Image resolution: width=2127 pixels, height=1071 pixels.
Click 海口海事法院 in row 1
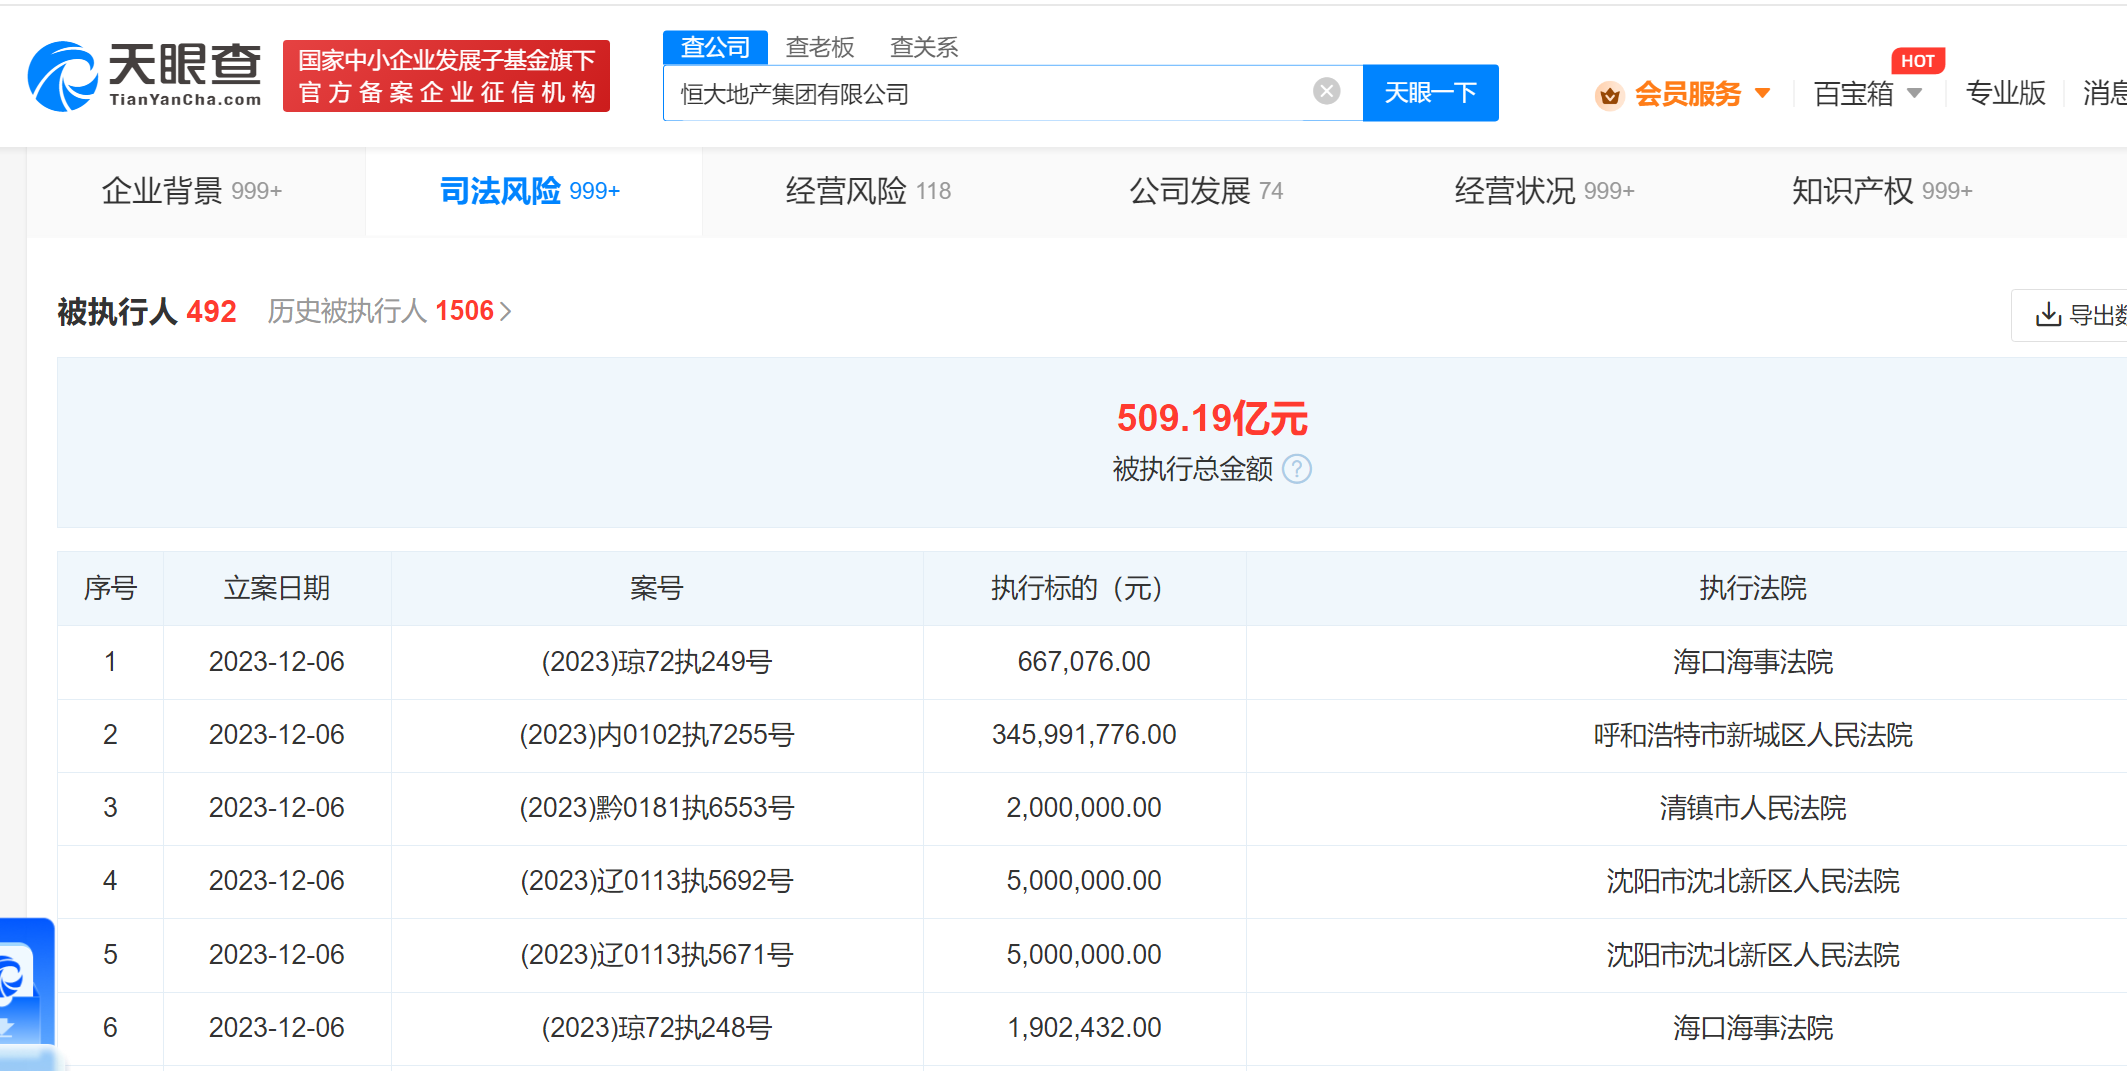tap(1753, 662)
